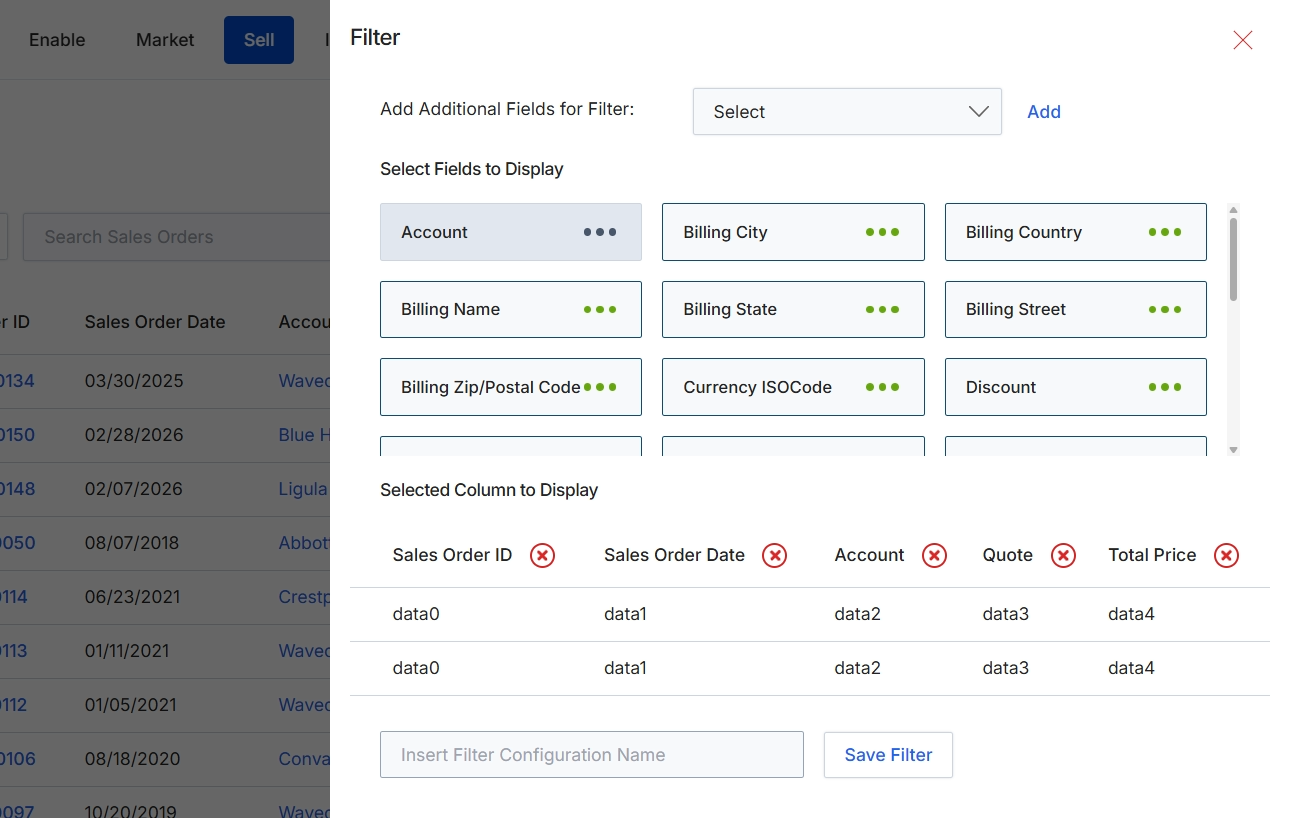Select the Currency ISOCode field card
This screenshot has width=1290, height=818.
point(793,387)
